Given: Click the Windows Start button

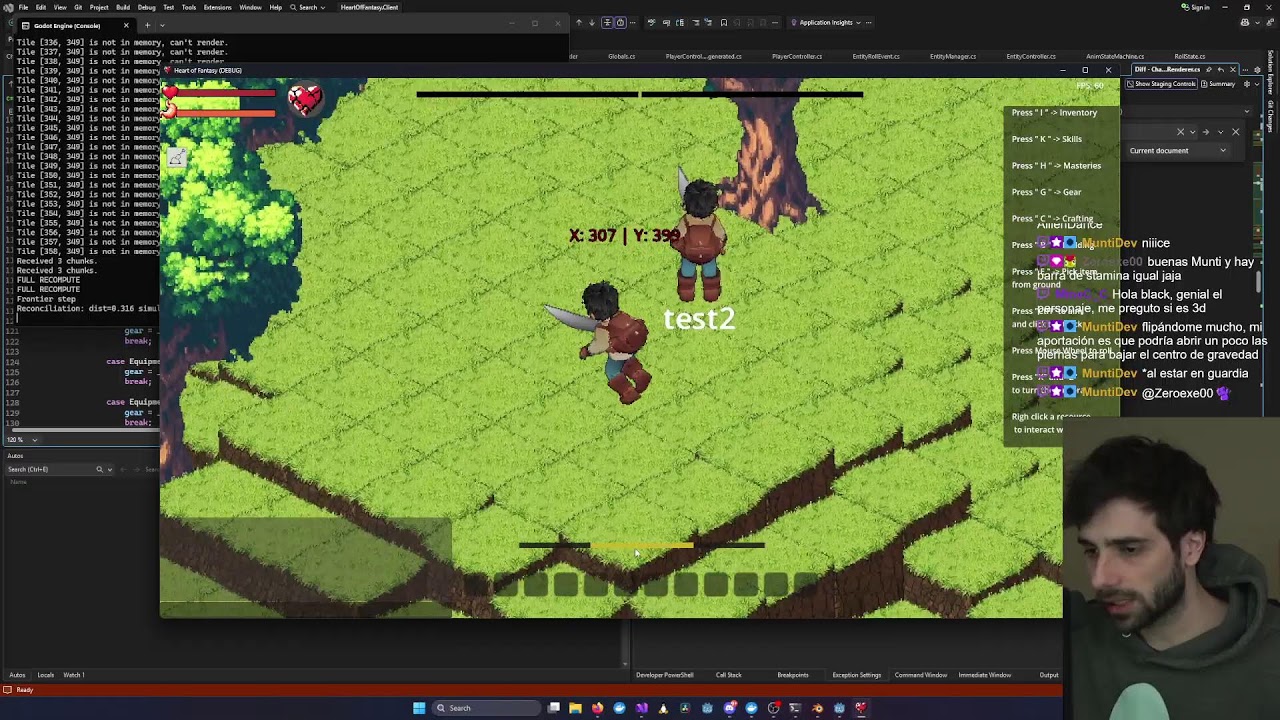Looking at the screenshot, I should [x=419, y=708].
